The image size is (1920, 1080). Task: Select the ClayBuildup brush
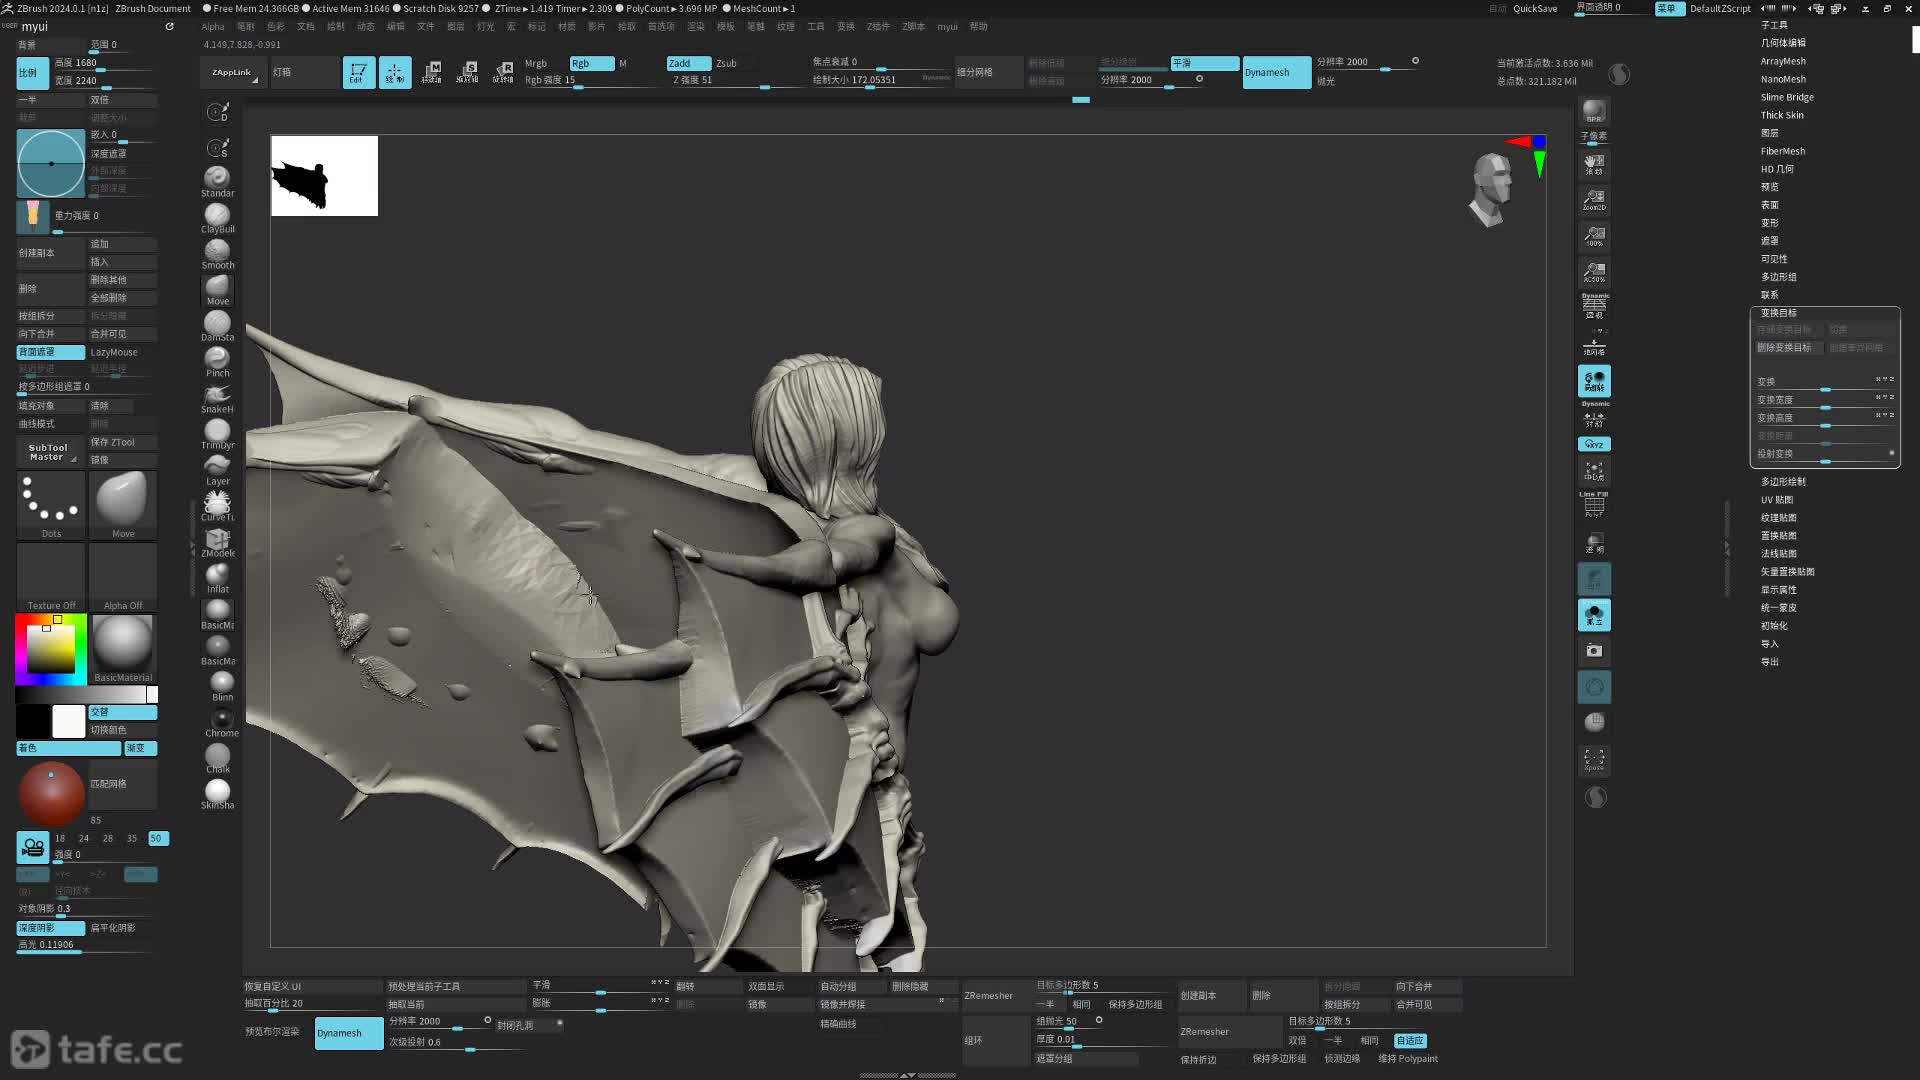pyautogui.click(x=217, y=216)
